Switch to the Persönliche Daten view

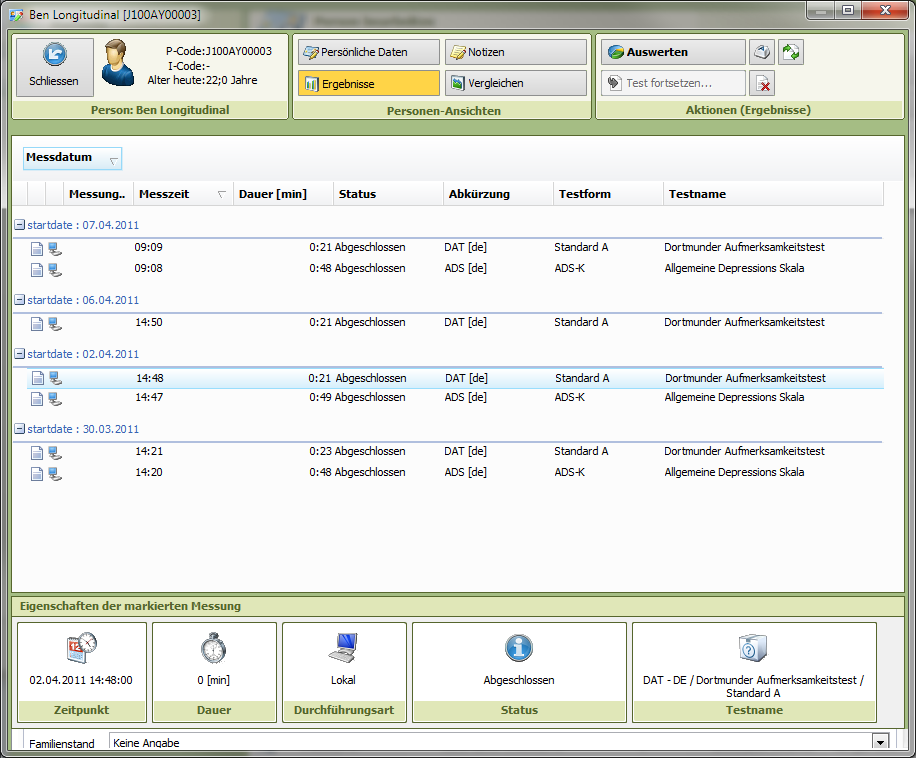click(368, 52)
